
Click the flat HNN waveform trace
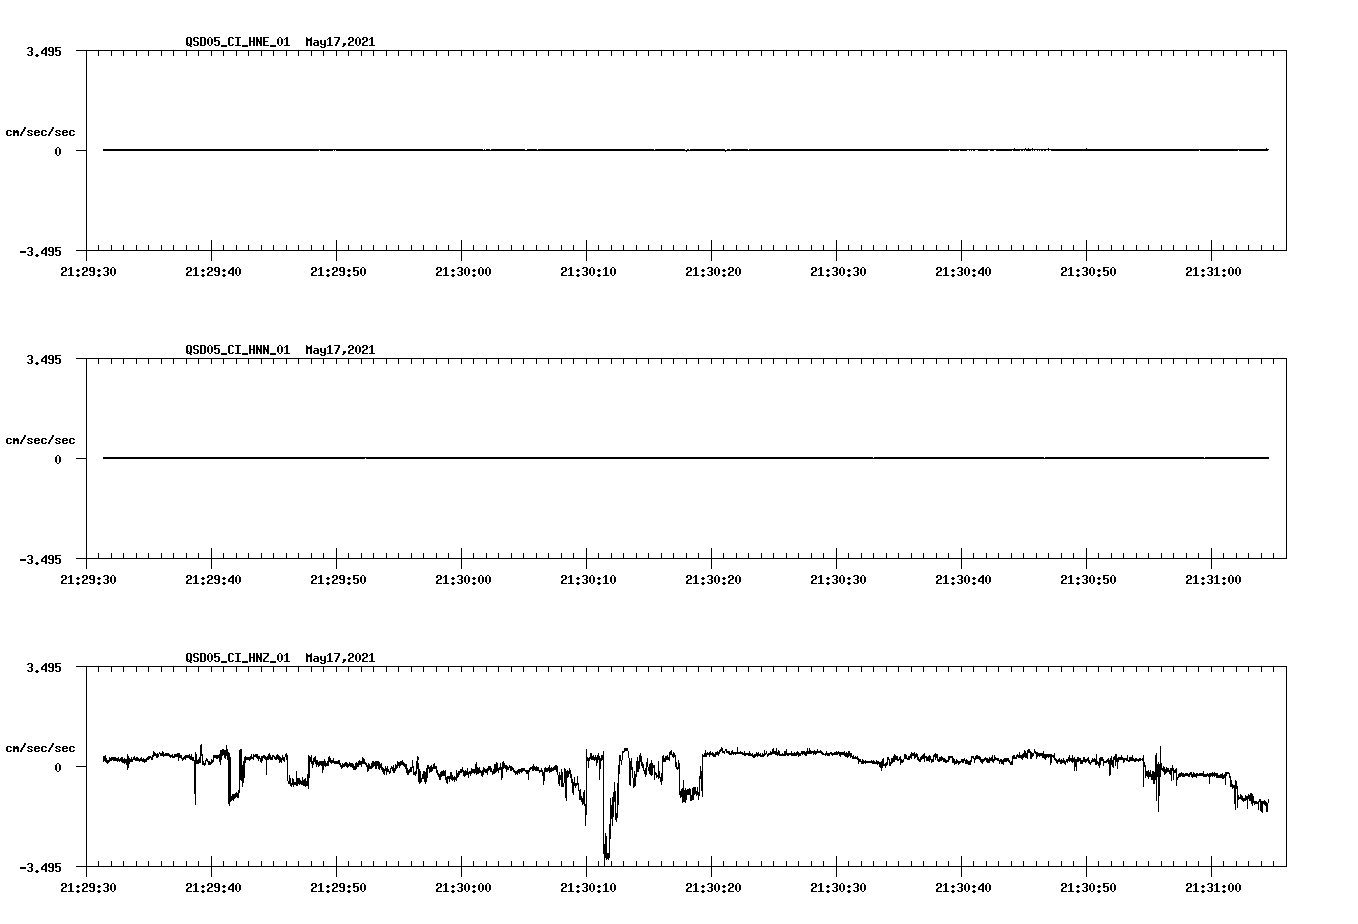click(600, 458)
